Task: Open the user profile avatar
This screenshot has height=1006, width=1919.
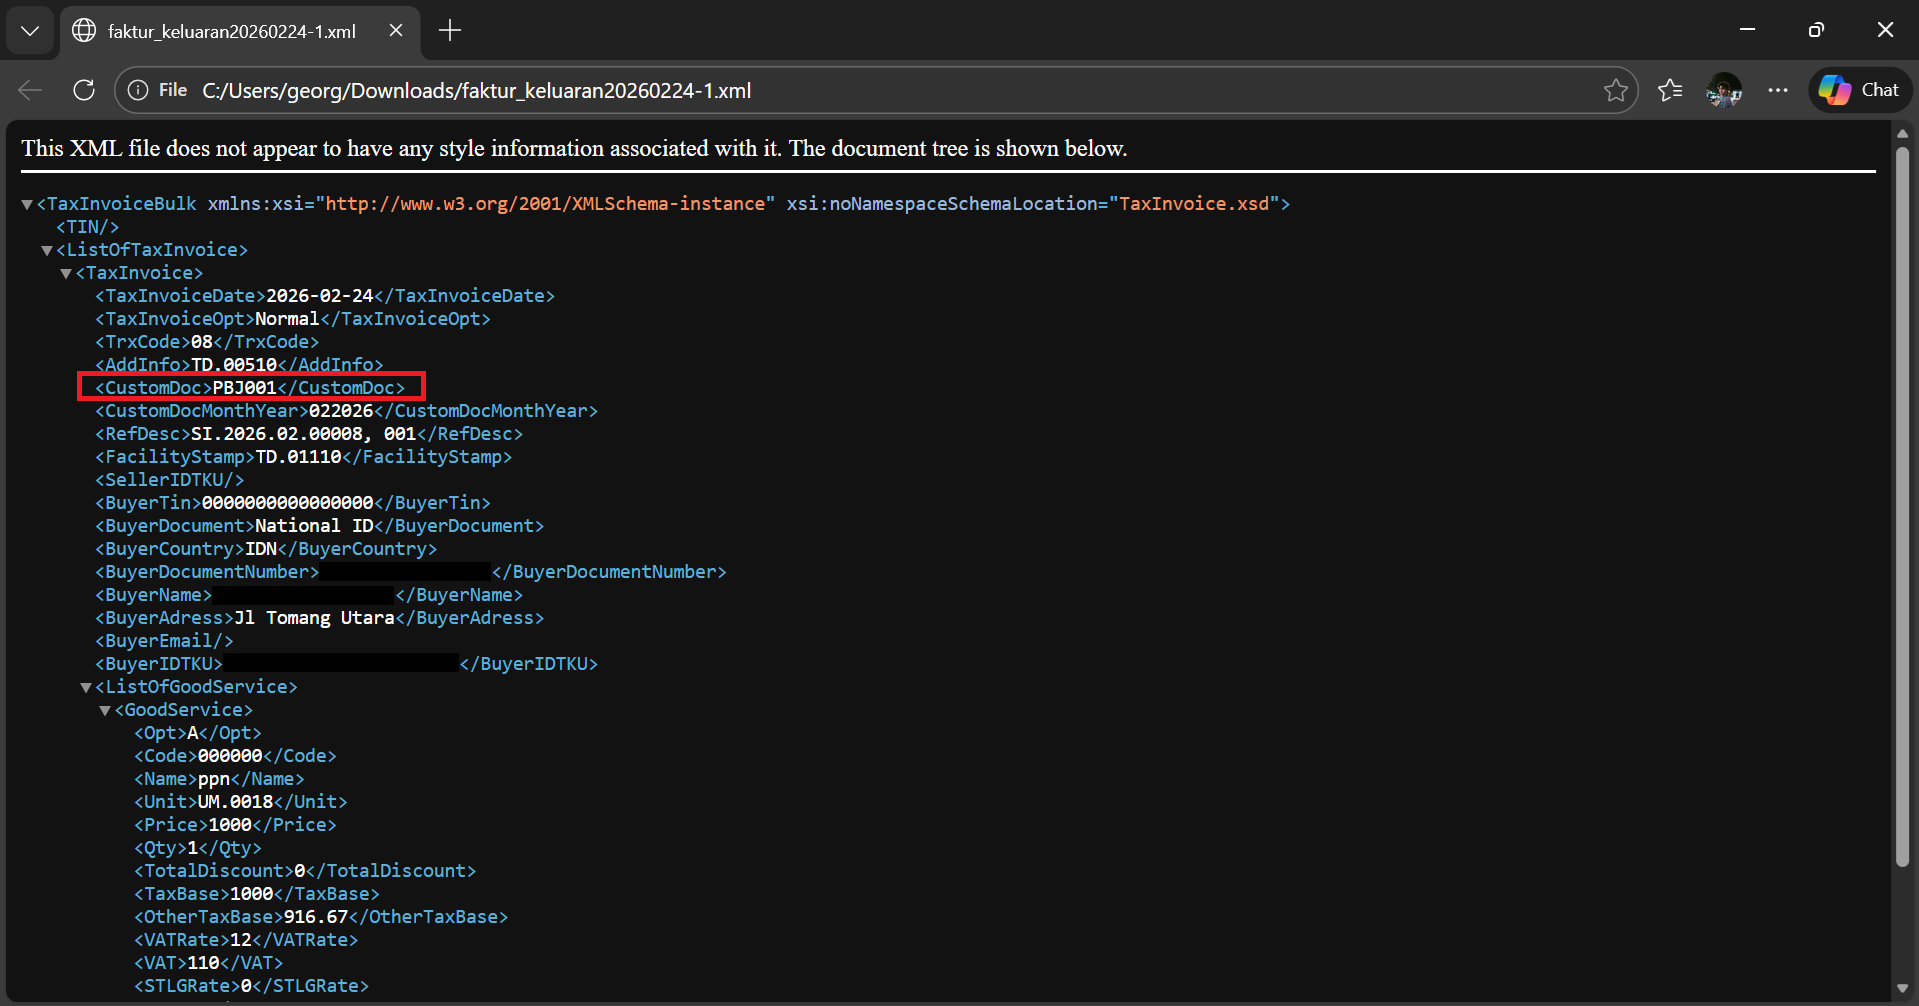Action: [1724, 90]
